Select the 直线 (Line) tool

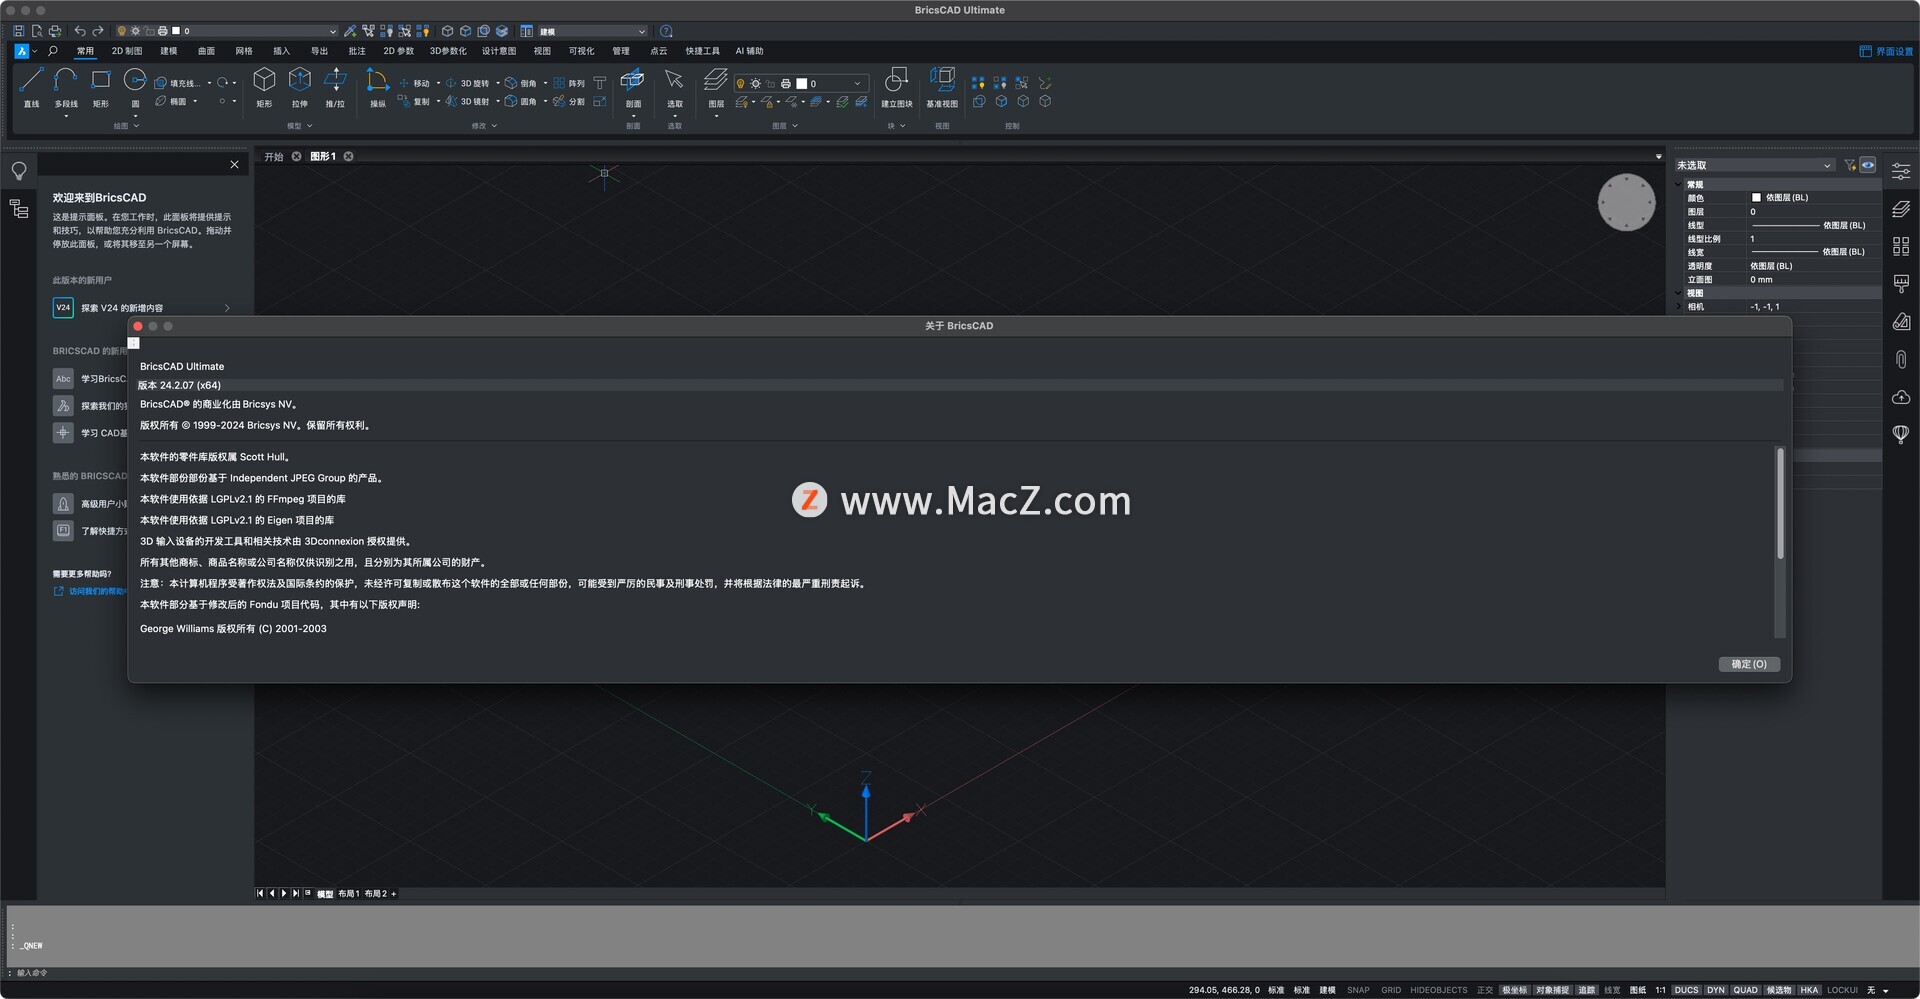[x=31, y=87]
